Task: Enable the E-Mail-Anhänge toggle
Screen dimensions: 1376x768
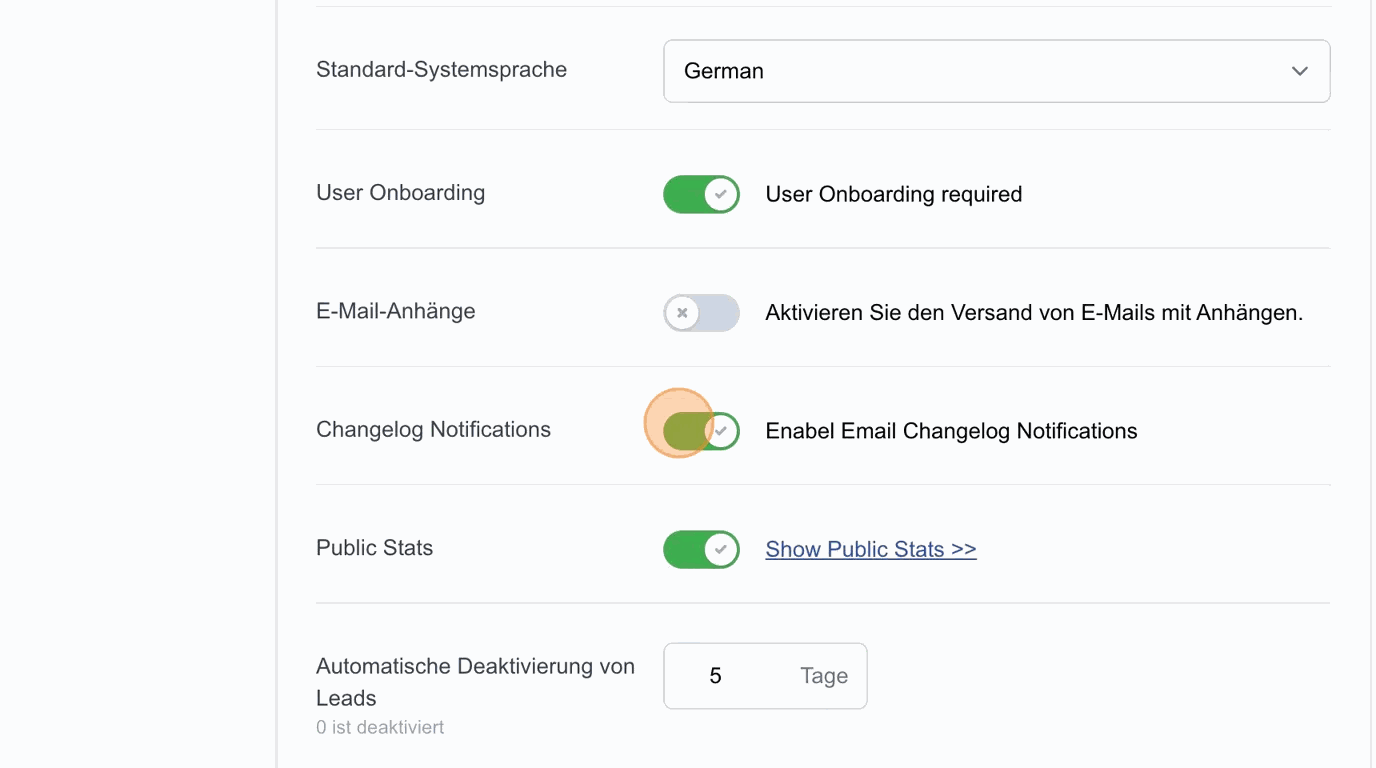Action: [701, 313]
